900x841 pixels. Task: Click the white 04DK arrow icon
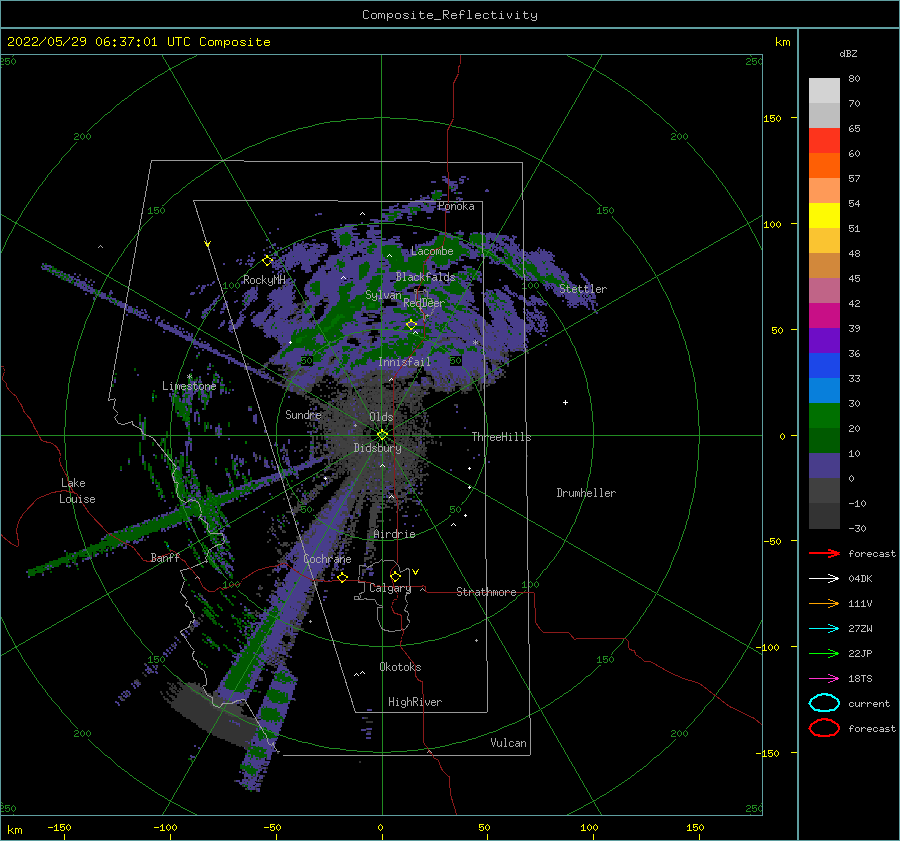(x=824, y=579)
